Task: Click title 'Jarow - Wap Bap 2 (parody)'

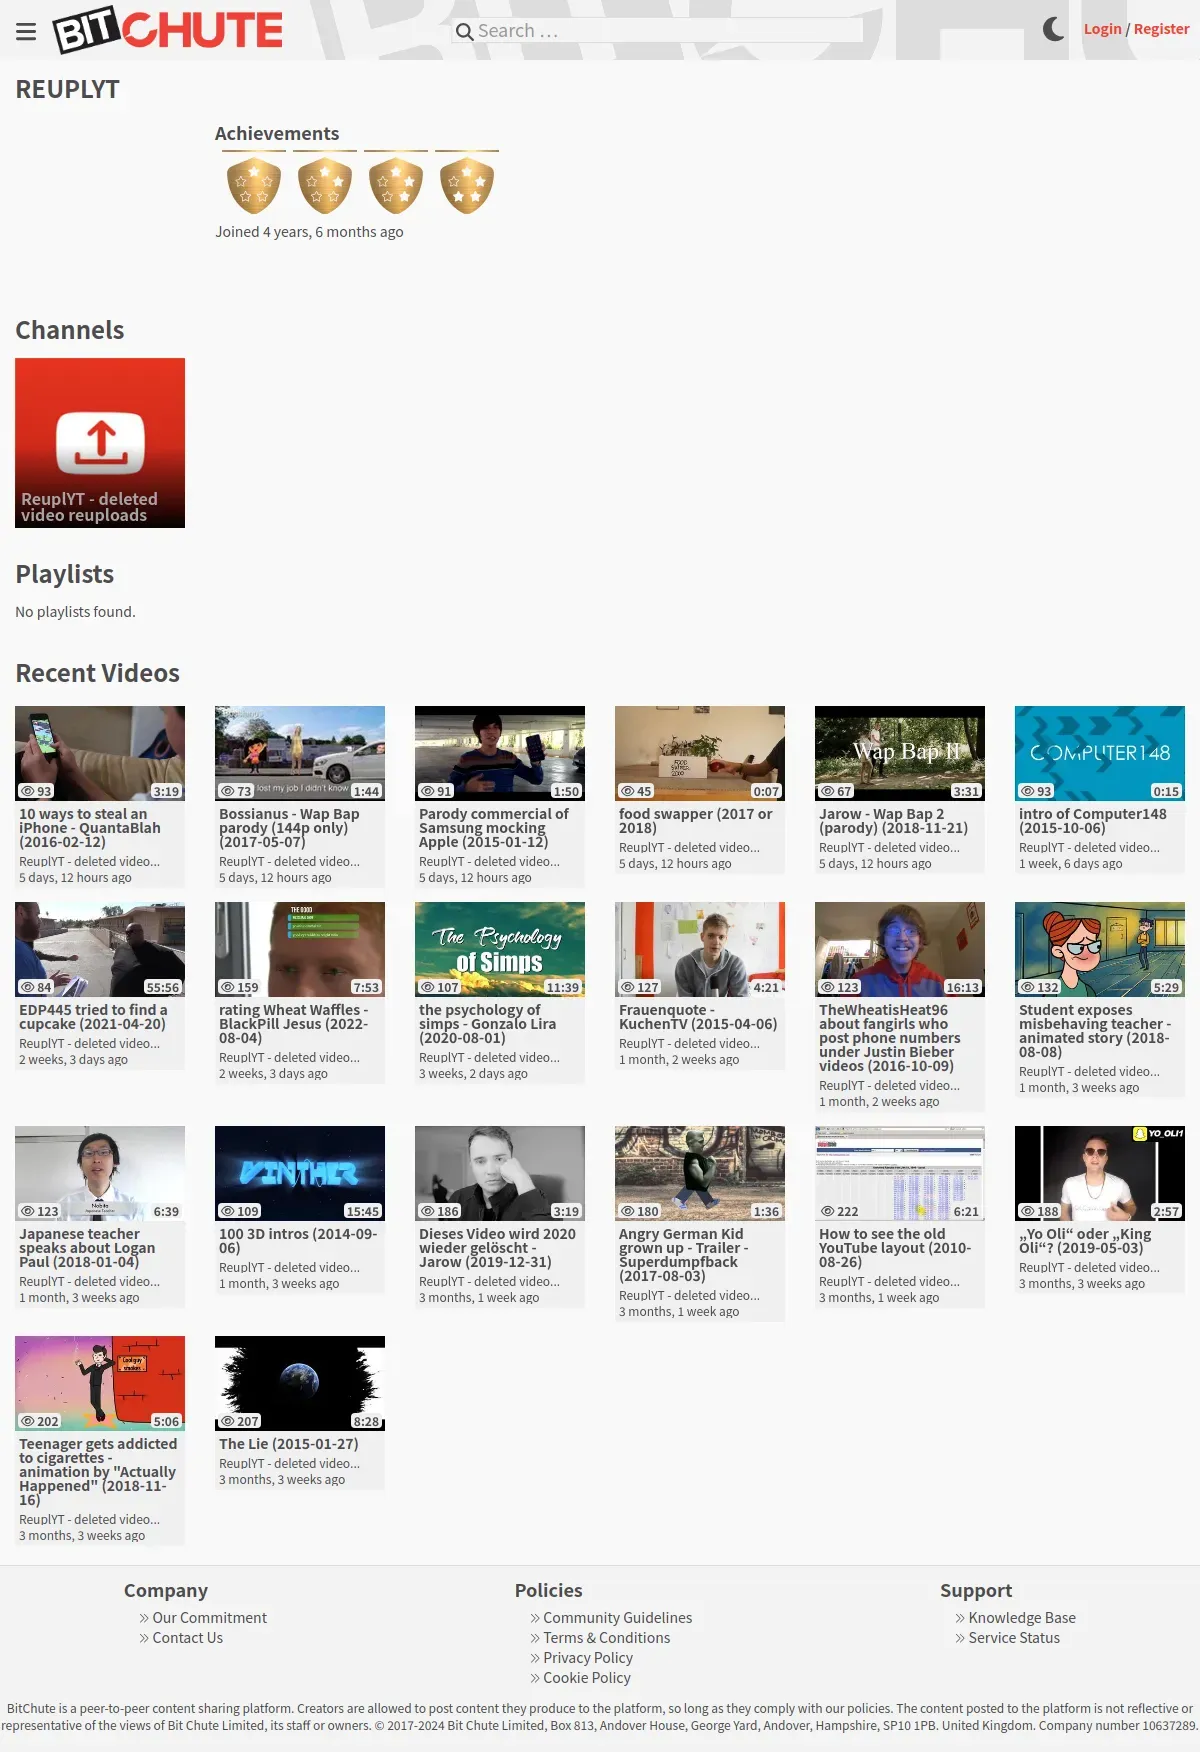Action: coord(893,821)
